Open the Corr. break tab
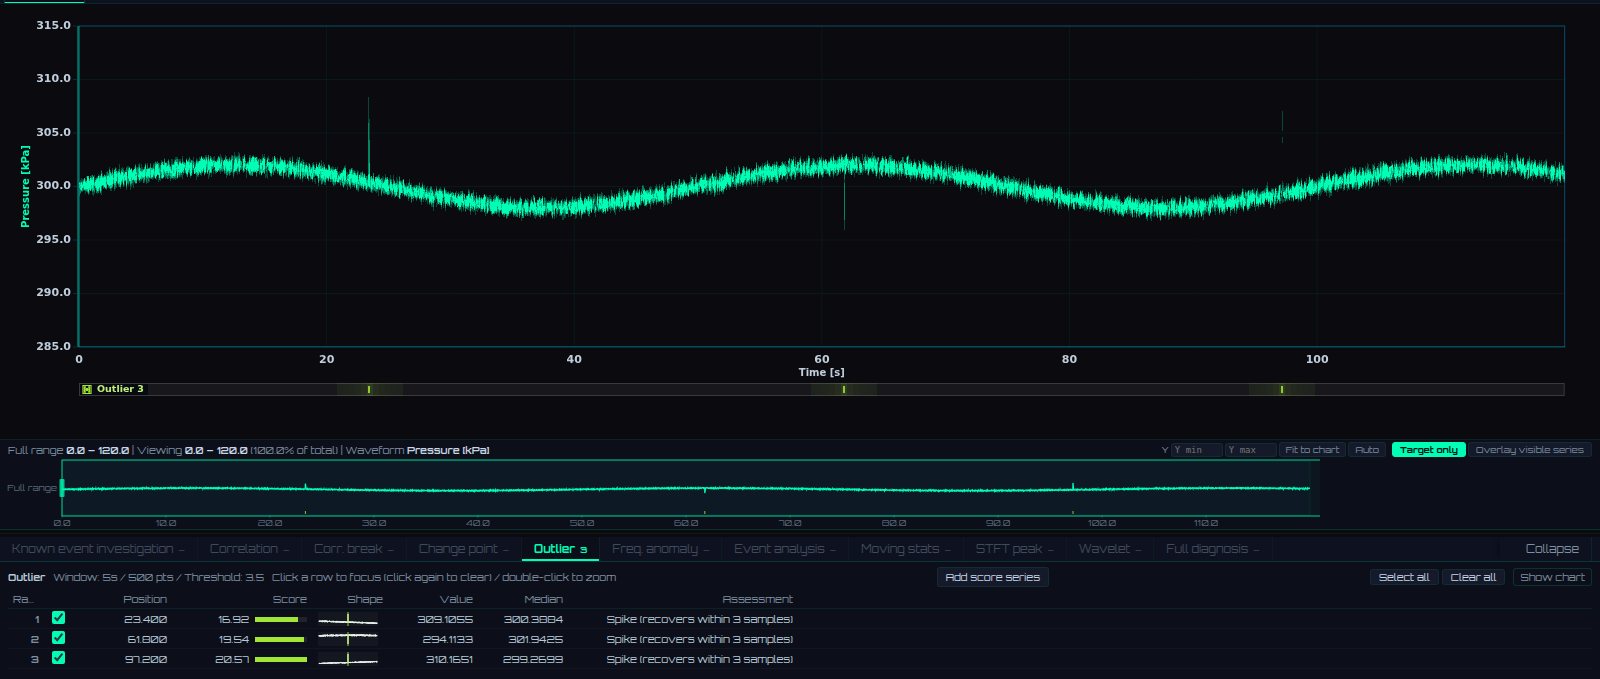Image resolution: width=1600 pixels, height=679 pixels. tap(354, 549)
